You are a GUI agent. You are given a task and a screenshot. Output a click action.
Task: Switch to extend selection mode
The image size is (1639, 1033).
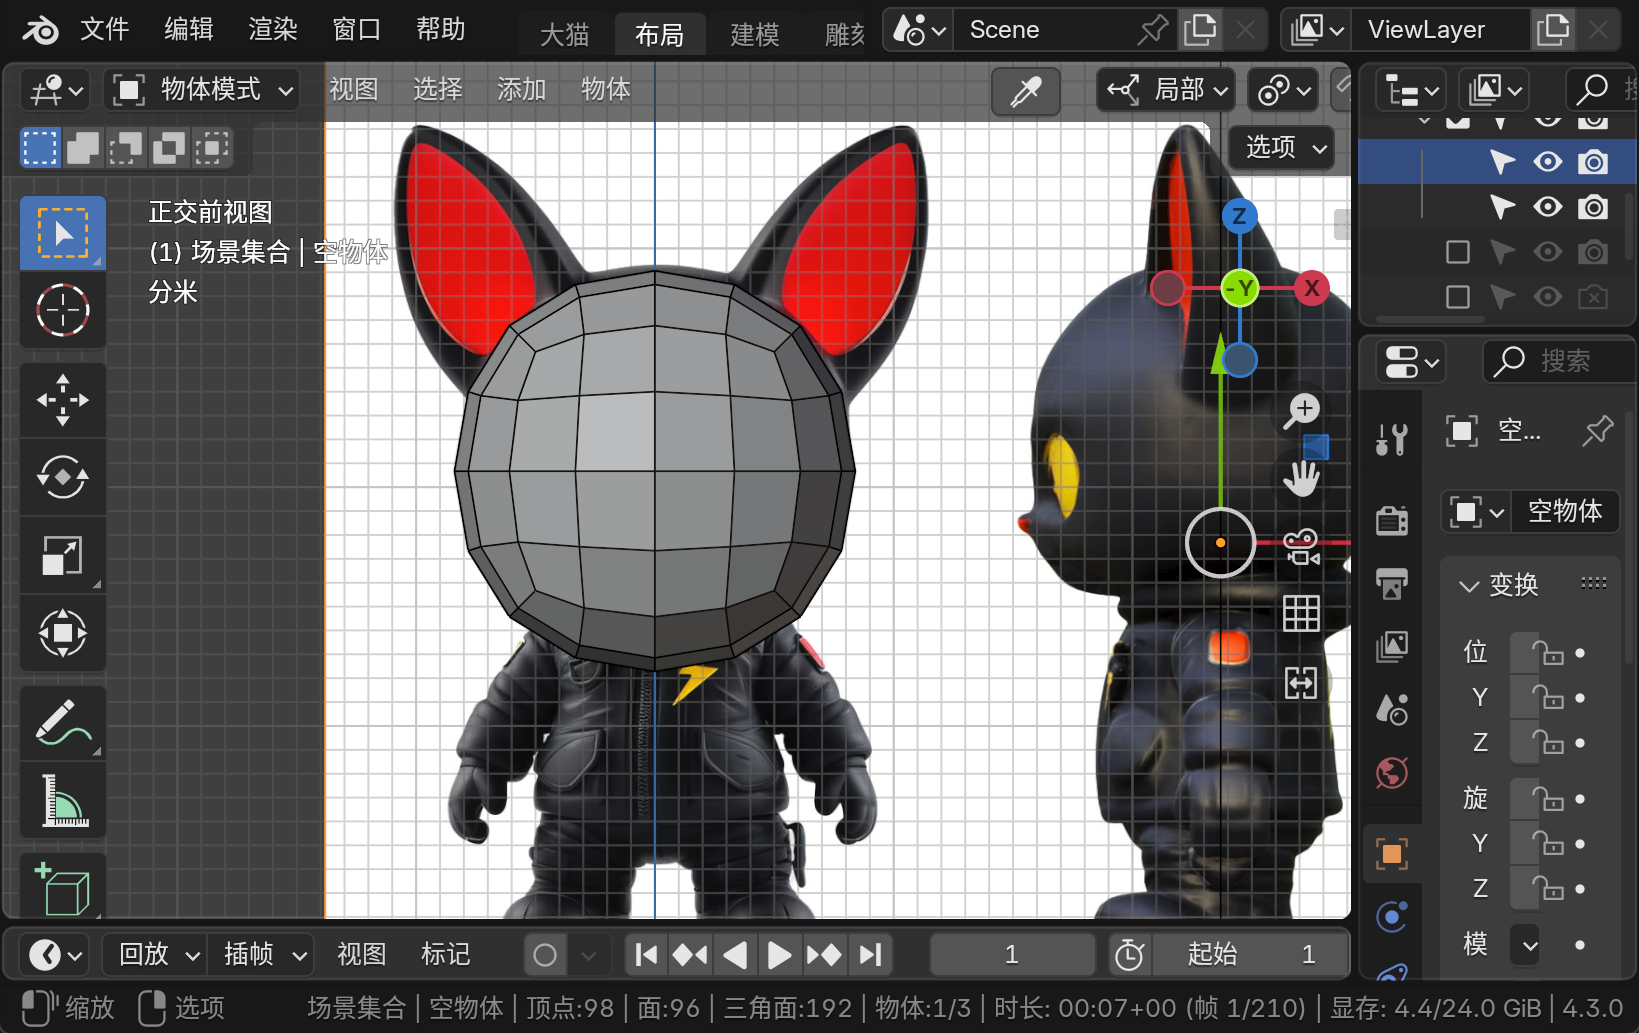tap(83, 148)
